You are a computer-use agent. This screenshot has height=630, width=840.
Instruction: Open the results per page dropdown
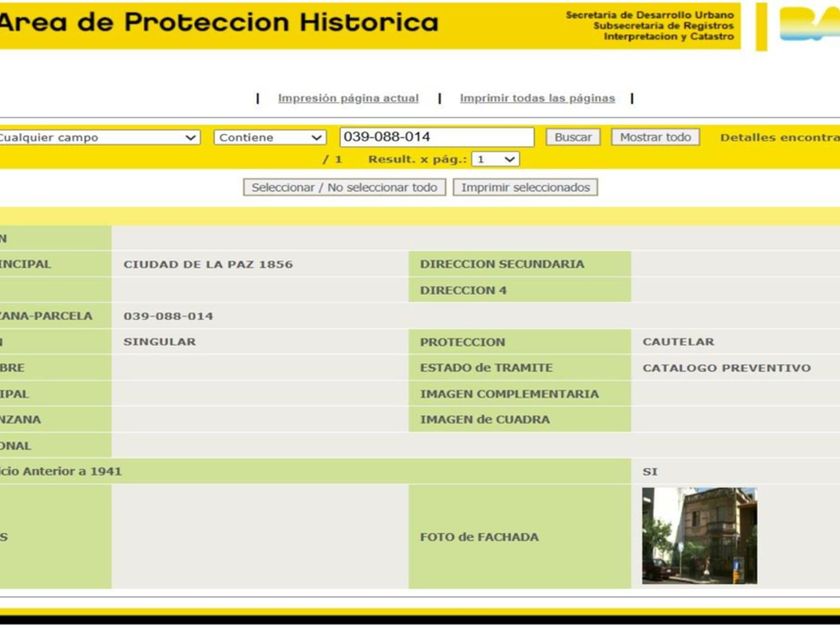click(496, 159)
